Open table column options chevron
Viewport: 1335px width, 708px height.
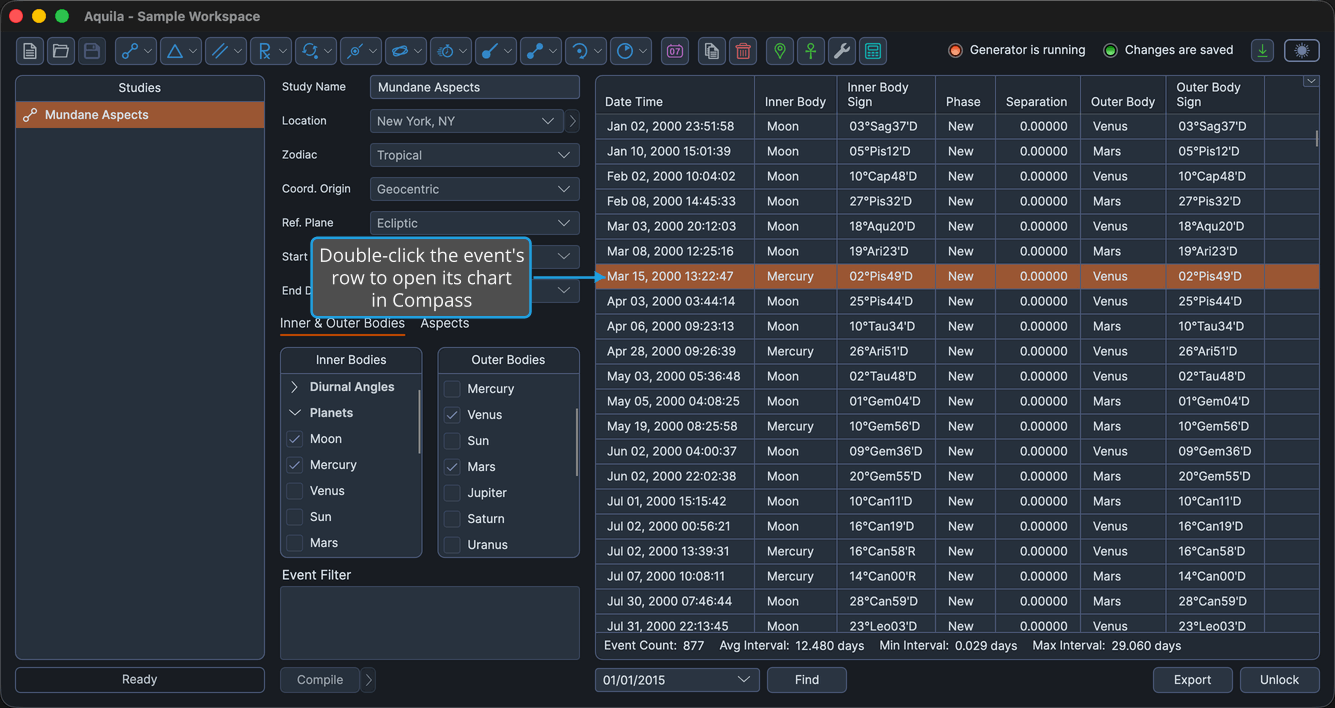[1311, 82]
